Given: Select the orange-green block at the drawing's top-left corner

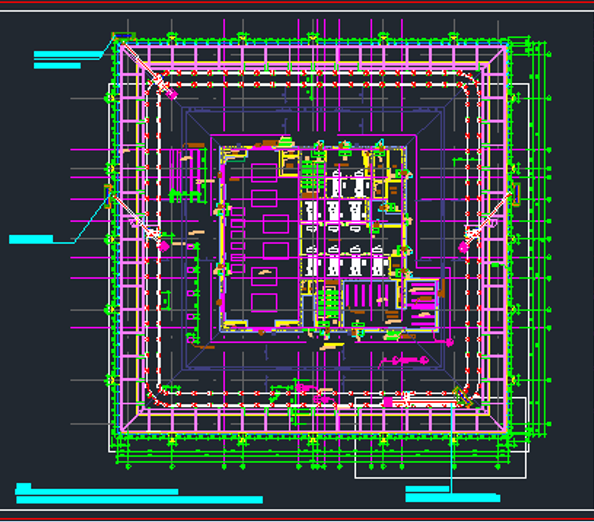Looking at the screenshot, I should 123,36.
